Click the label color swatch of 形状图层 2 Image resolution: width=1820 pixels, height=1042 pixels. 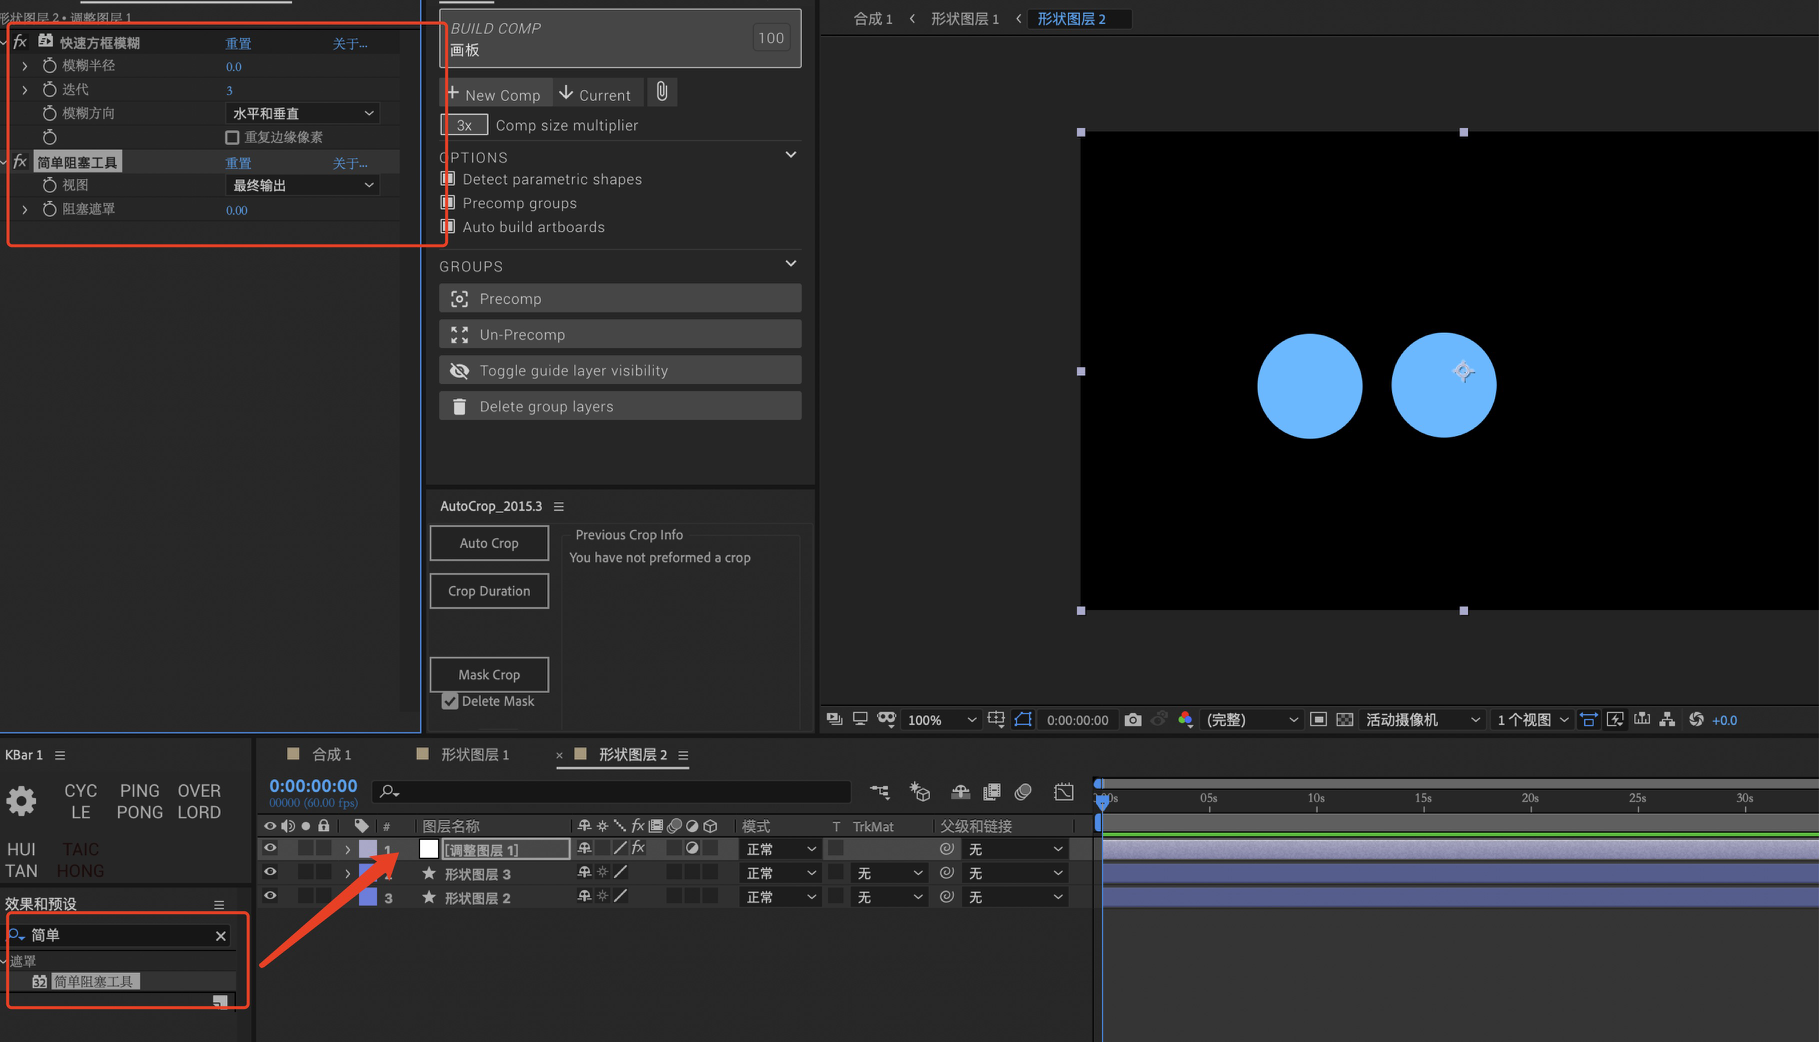tap(368, 897)
